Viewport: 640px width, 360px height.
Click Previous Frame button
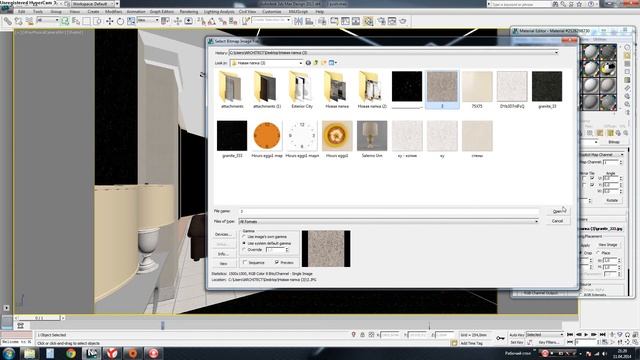tap(578, 335)
